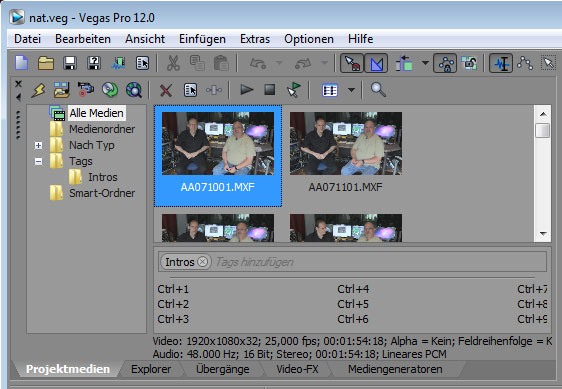Image resolution: width=562 pixels, height=389 pixels.
Task: Switch to the Mediengeneratoren tab
Action: tap(395, 369)
